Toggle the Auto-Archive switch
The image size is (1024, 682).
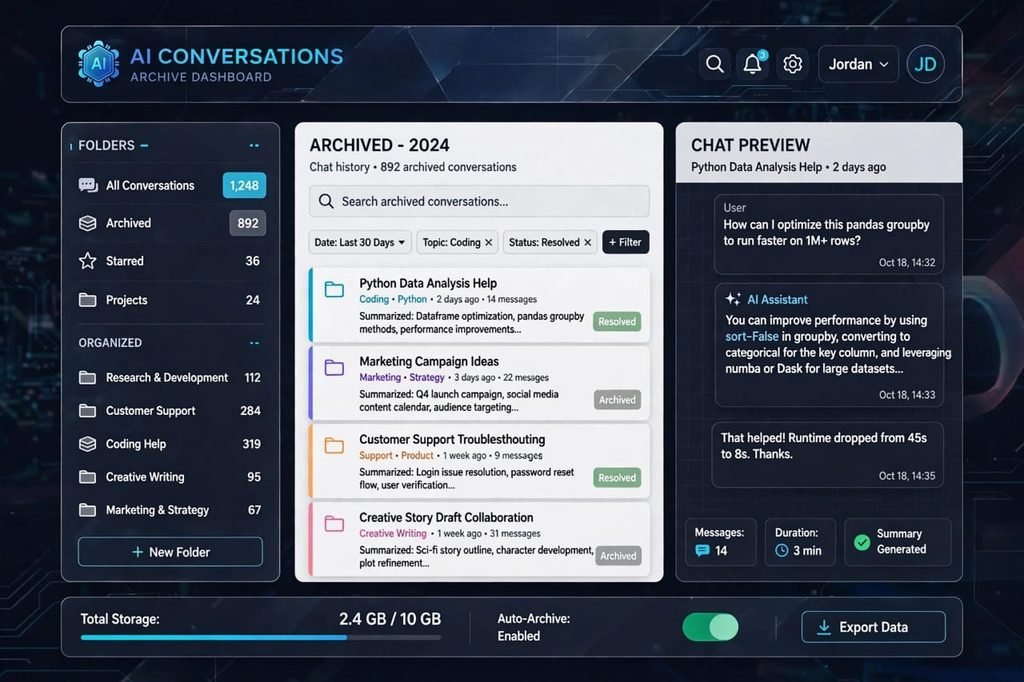coord(711,627)
